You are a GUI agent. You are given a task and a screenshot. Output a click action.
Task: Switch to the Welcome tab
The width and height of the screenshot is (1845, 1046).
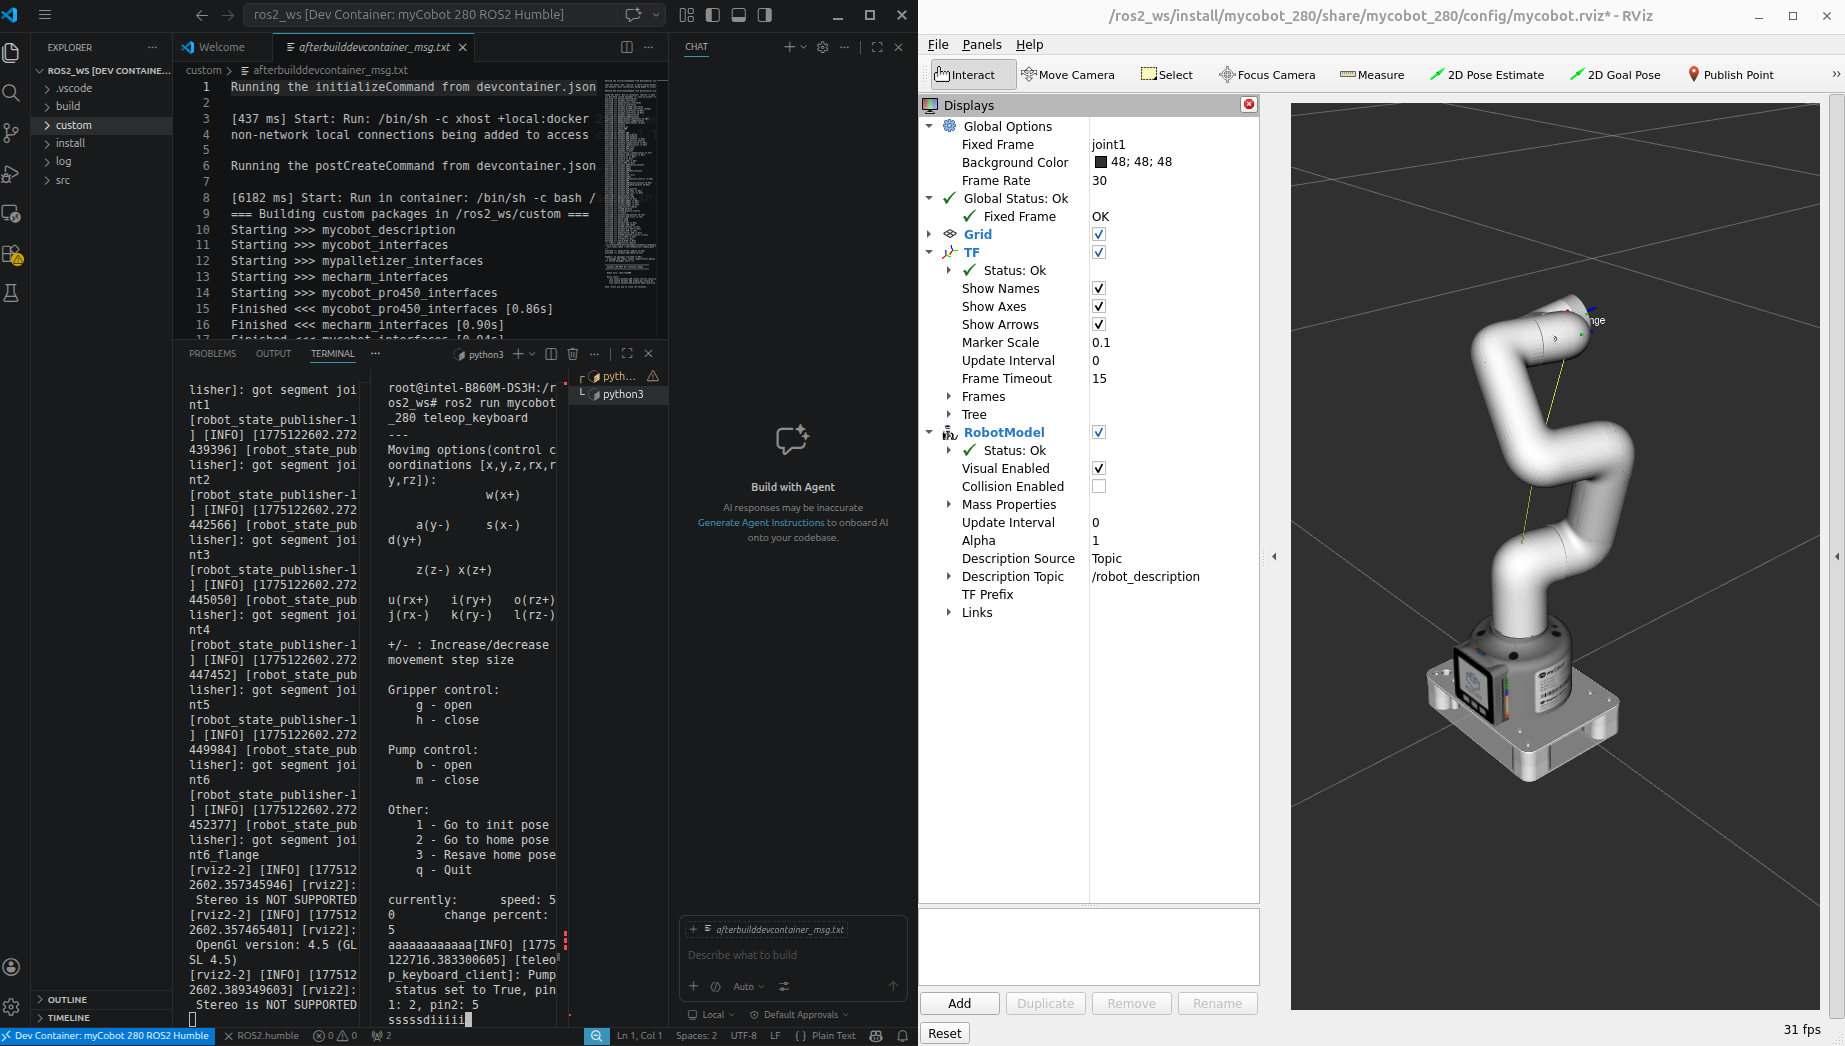point(221,47)
